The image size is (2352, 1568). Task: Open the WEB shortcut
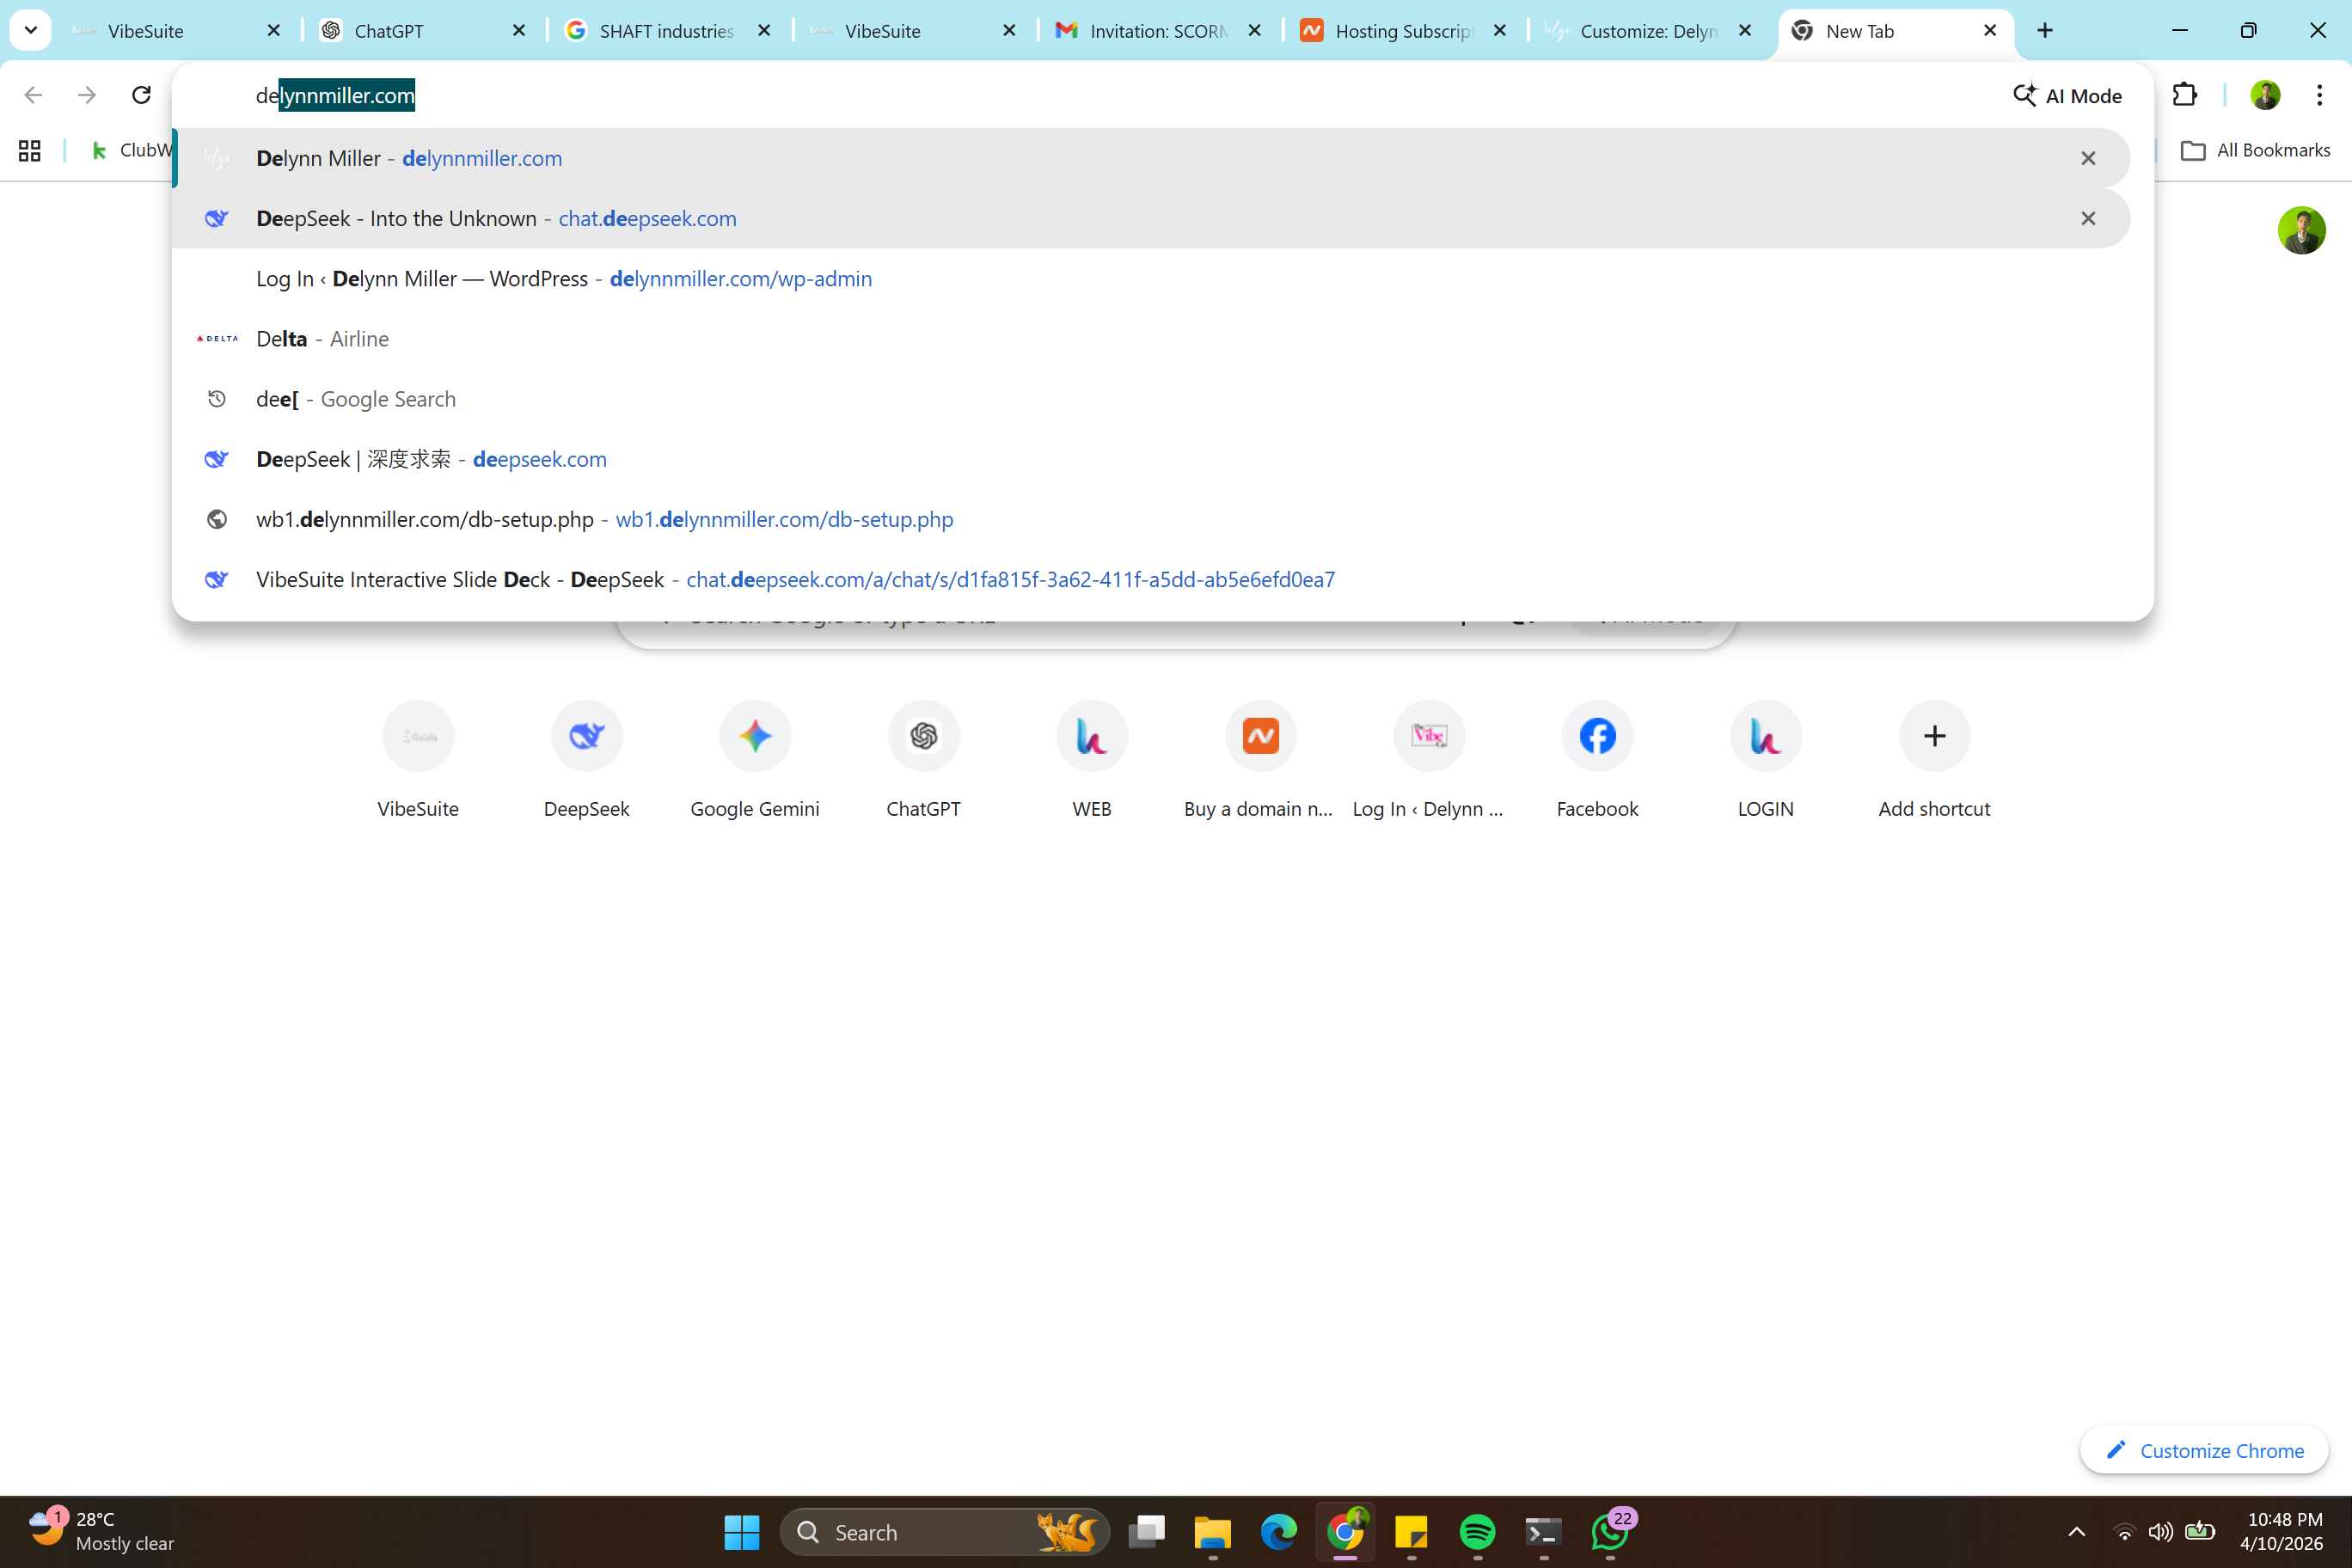1092,760
